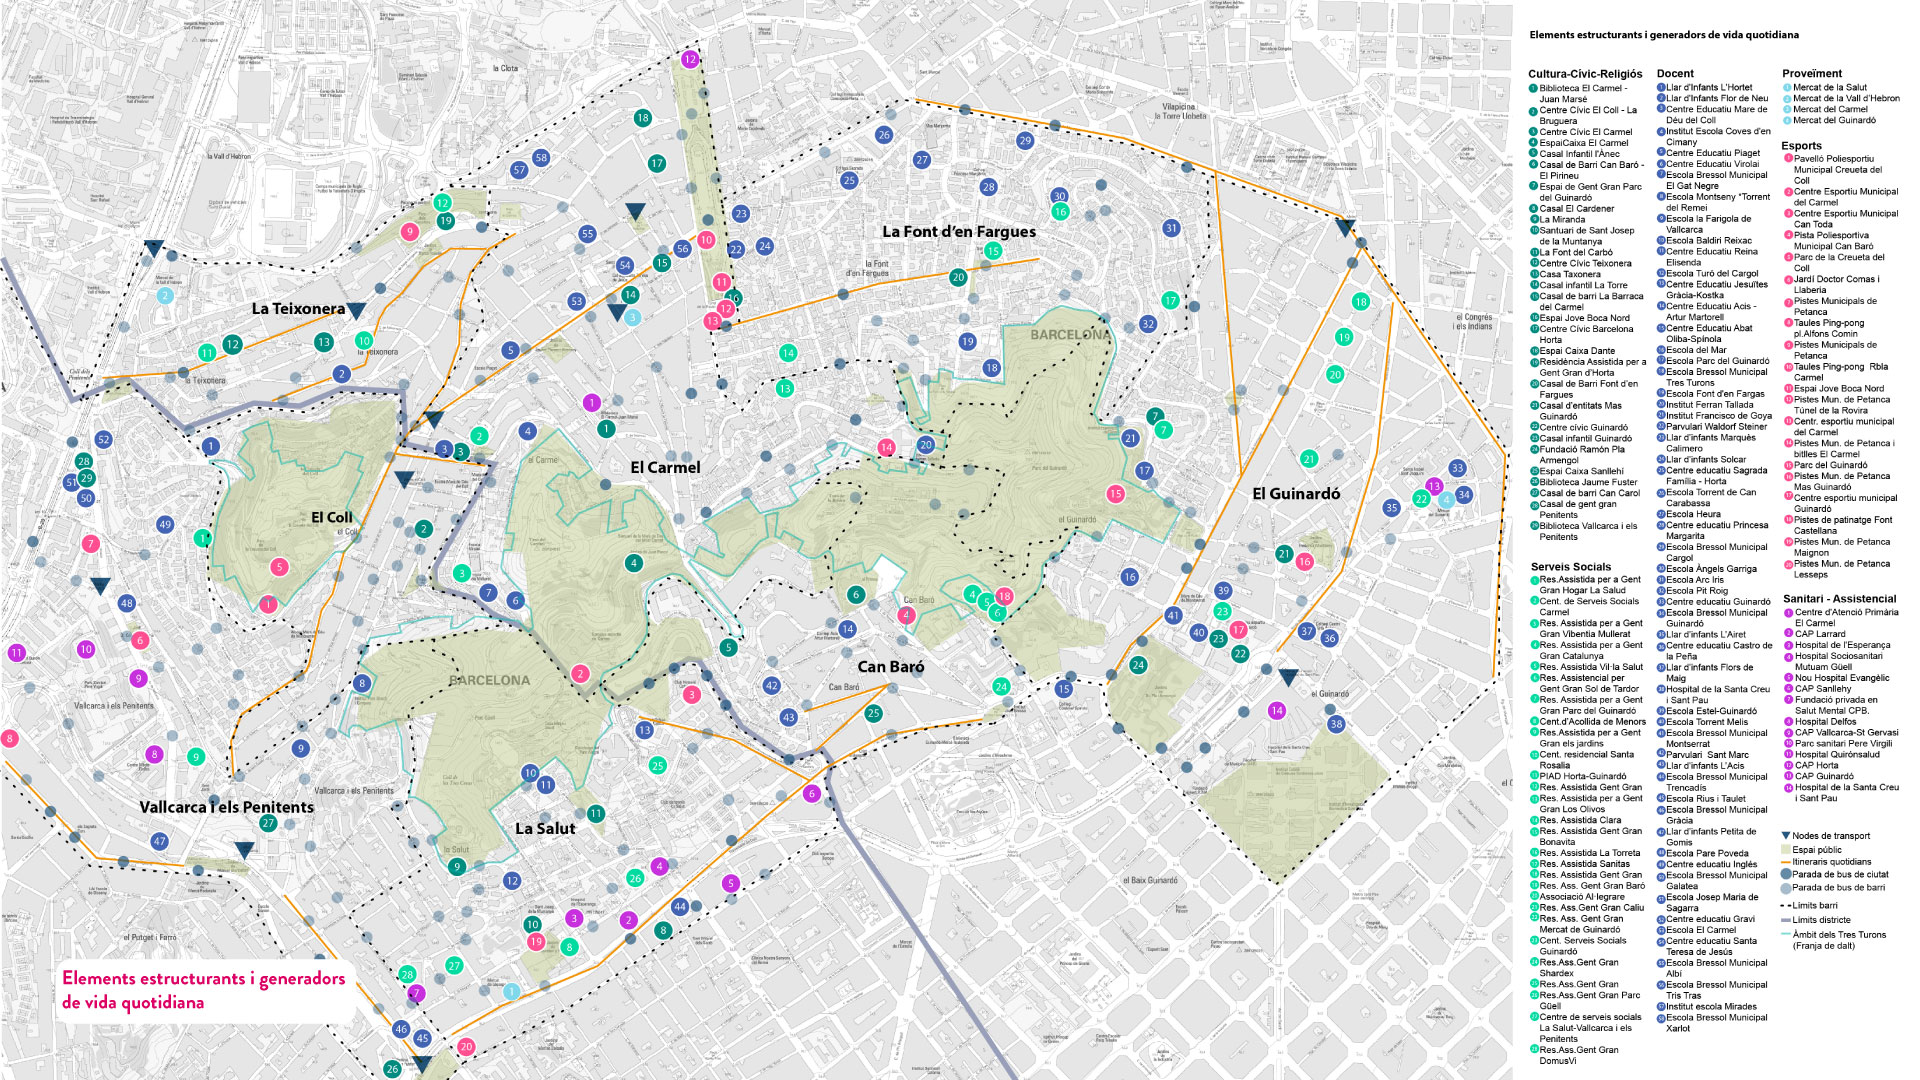Click the 'Vallcarca i els Penitents' bold label

pyautogui.click(x=227, y=807)
